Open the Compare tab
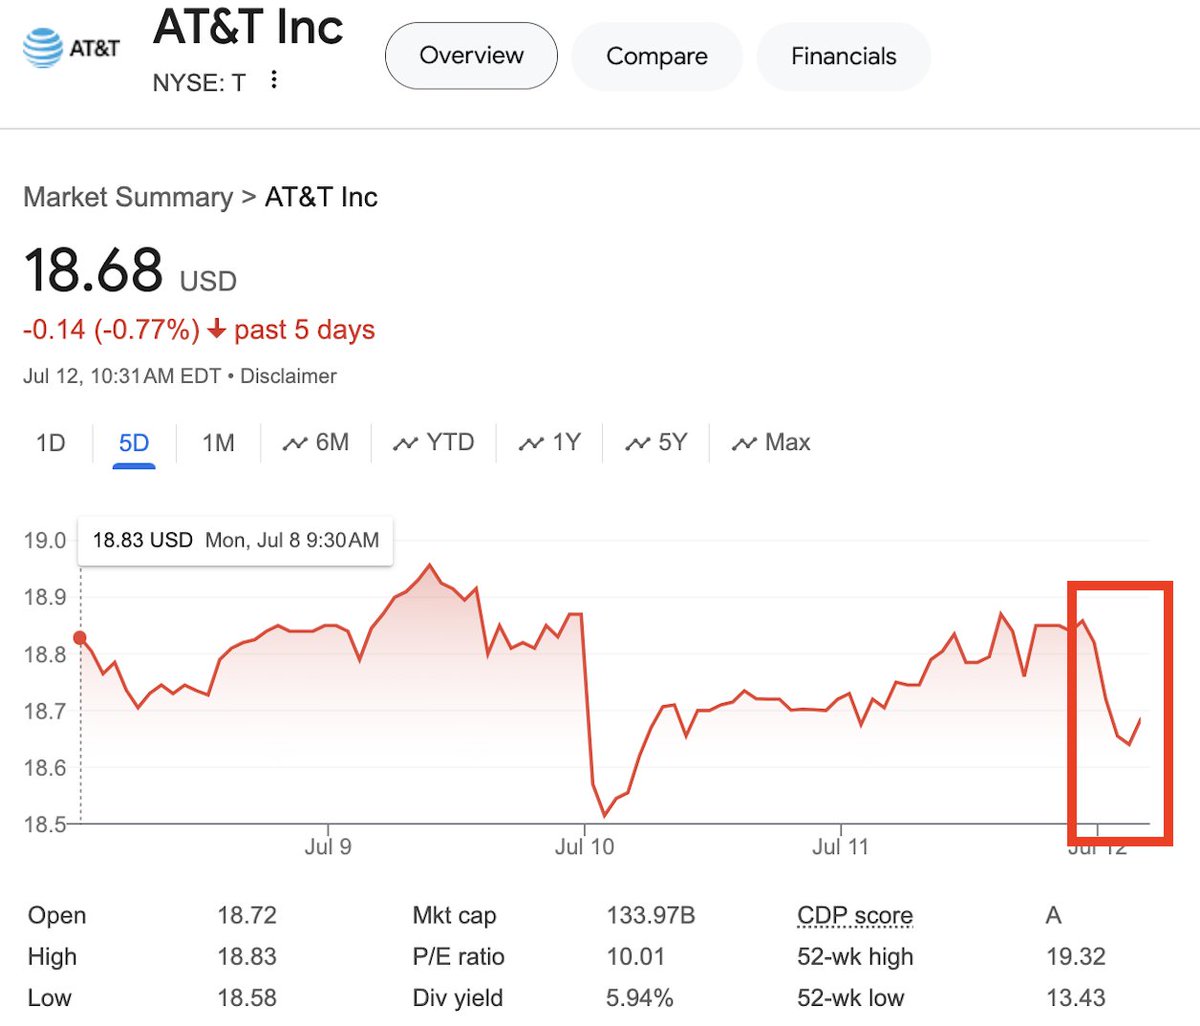1200x1026 pixels. tap(656, 56)
